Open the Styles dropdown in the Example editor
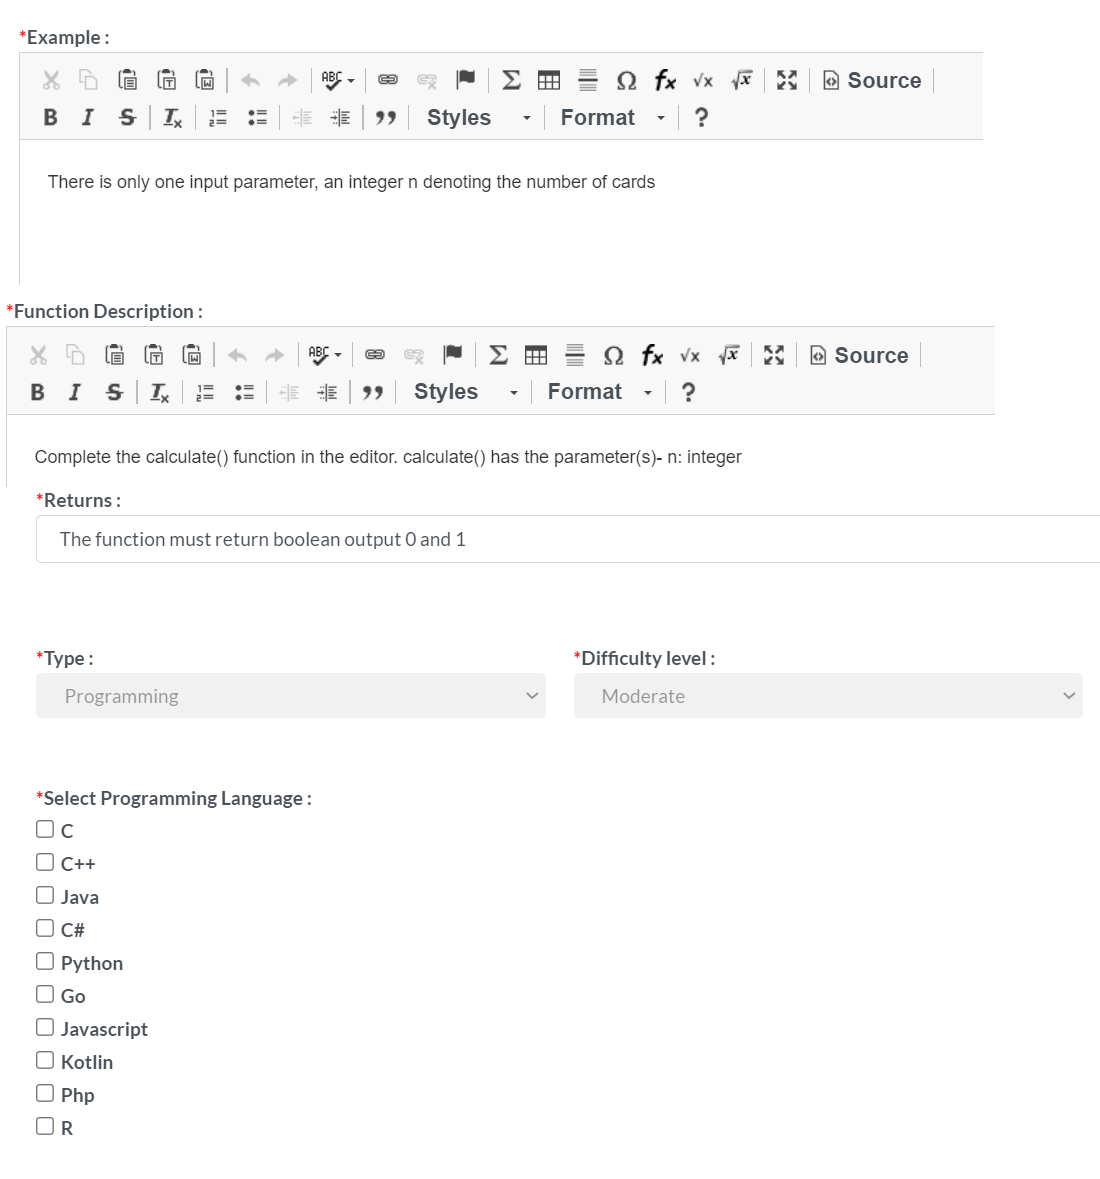 tap(478, 118)
